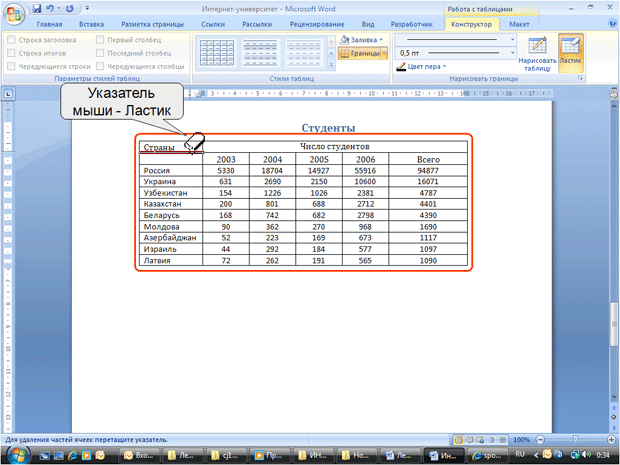
Task: Enable the Строка заголовка checkbox
Action: click(x=11, y=40)
